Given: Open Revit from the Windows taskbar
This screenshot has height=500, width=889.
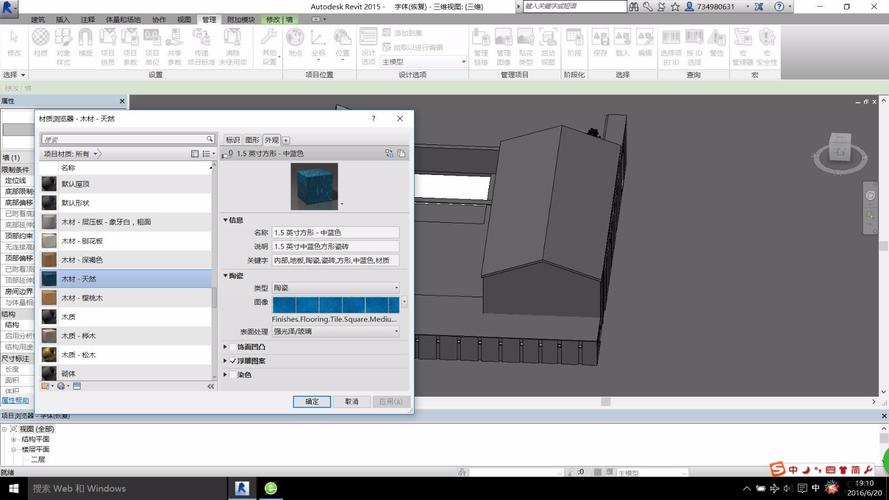Looking at the screenshot, I should 241,488.
